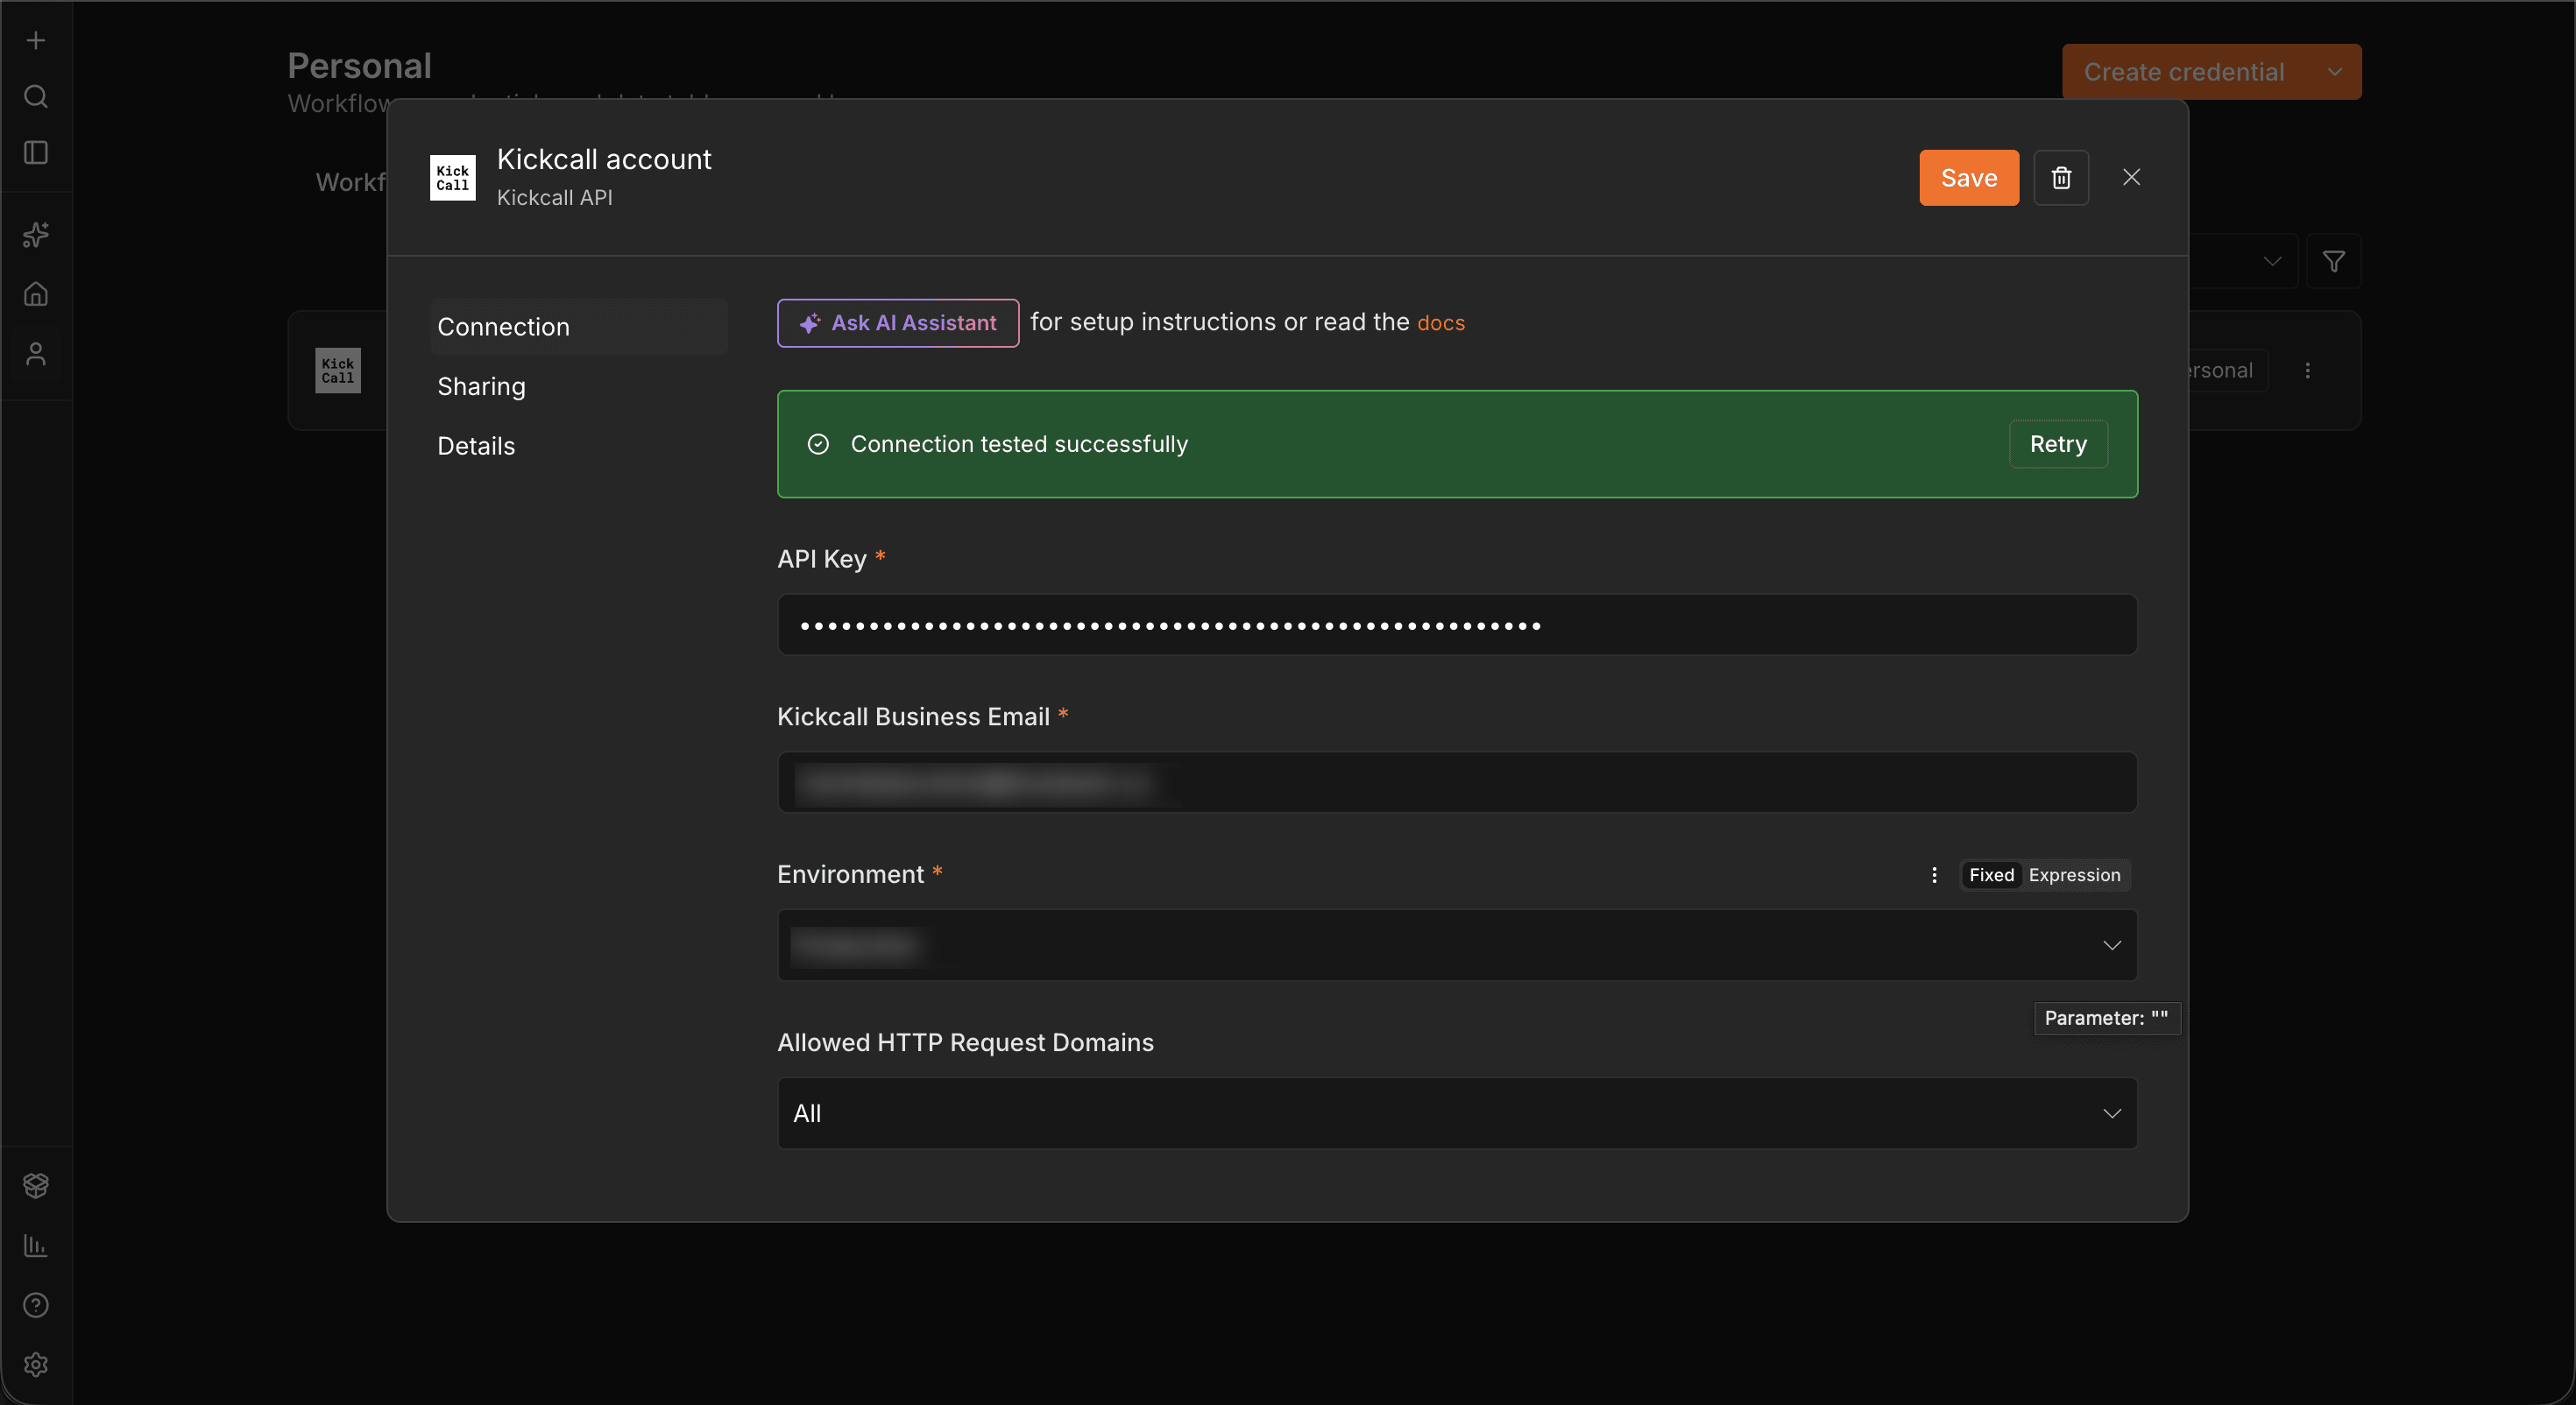The height and width of the screenshot is (1405, 2576).
Task: Set Environment field to Fixed mode
Action: 1991,875
